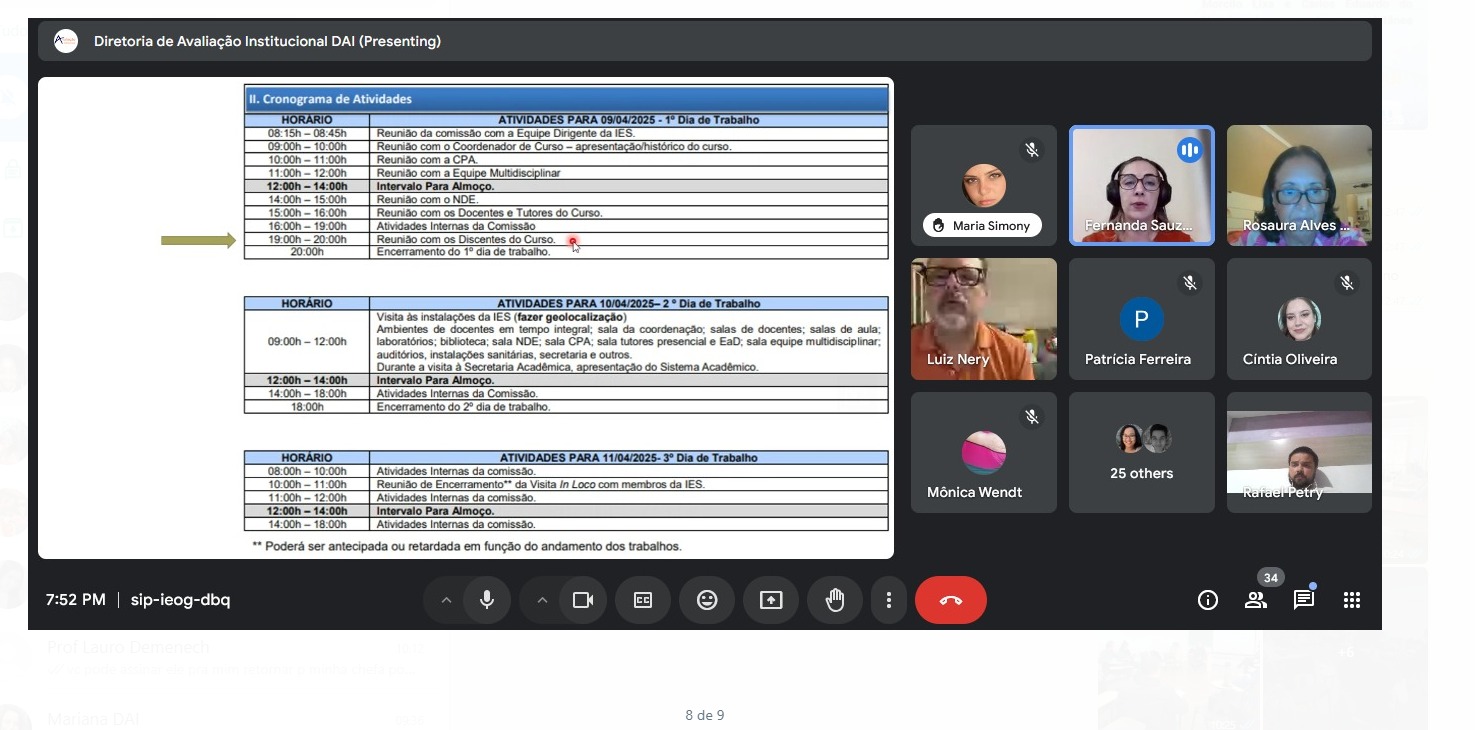Leave the call with red hang-up button
The width and height of the screenshot is (1475, 730).
(950, 600)
